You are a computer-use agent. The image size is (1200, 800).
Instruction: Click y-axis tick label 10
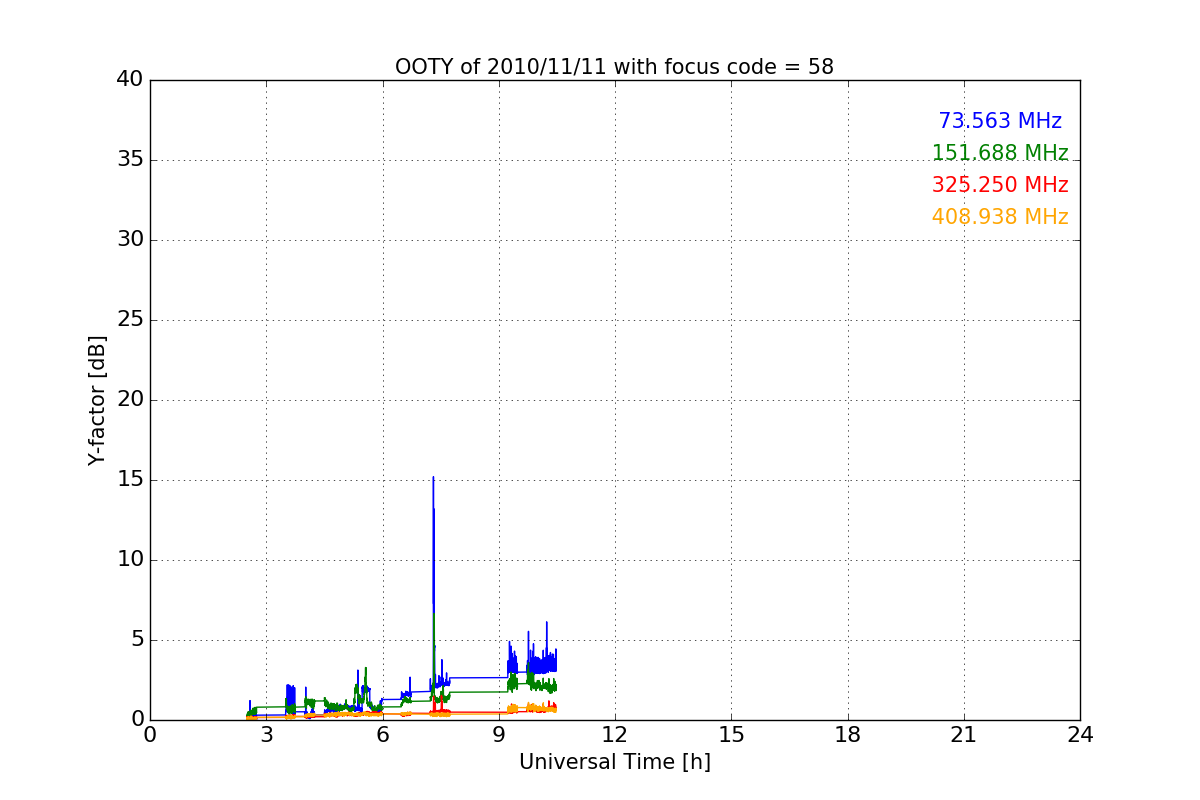[x=129, y=560]
